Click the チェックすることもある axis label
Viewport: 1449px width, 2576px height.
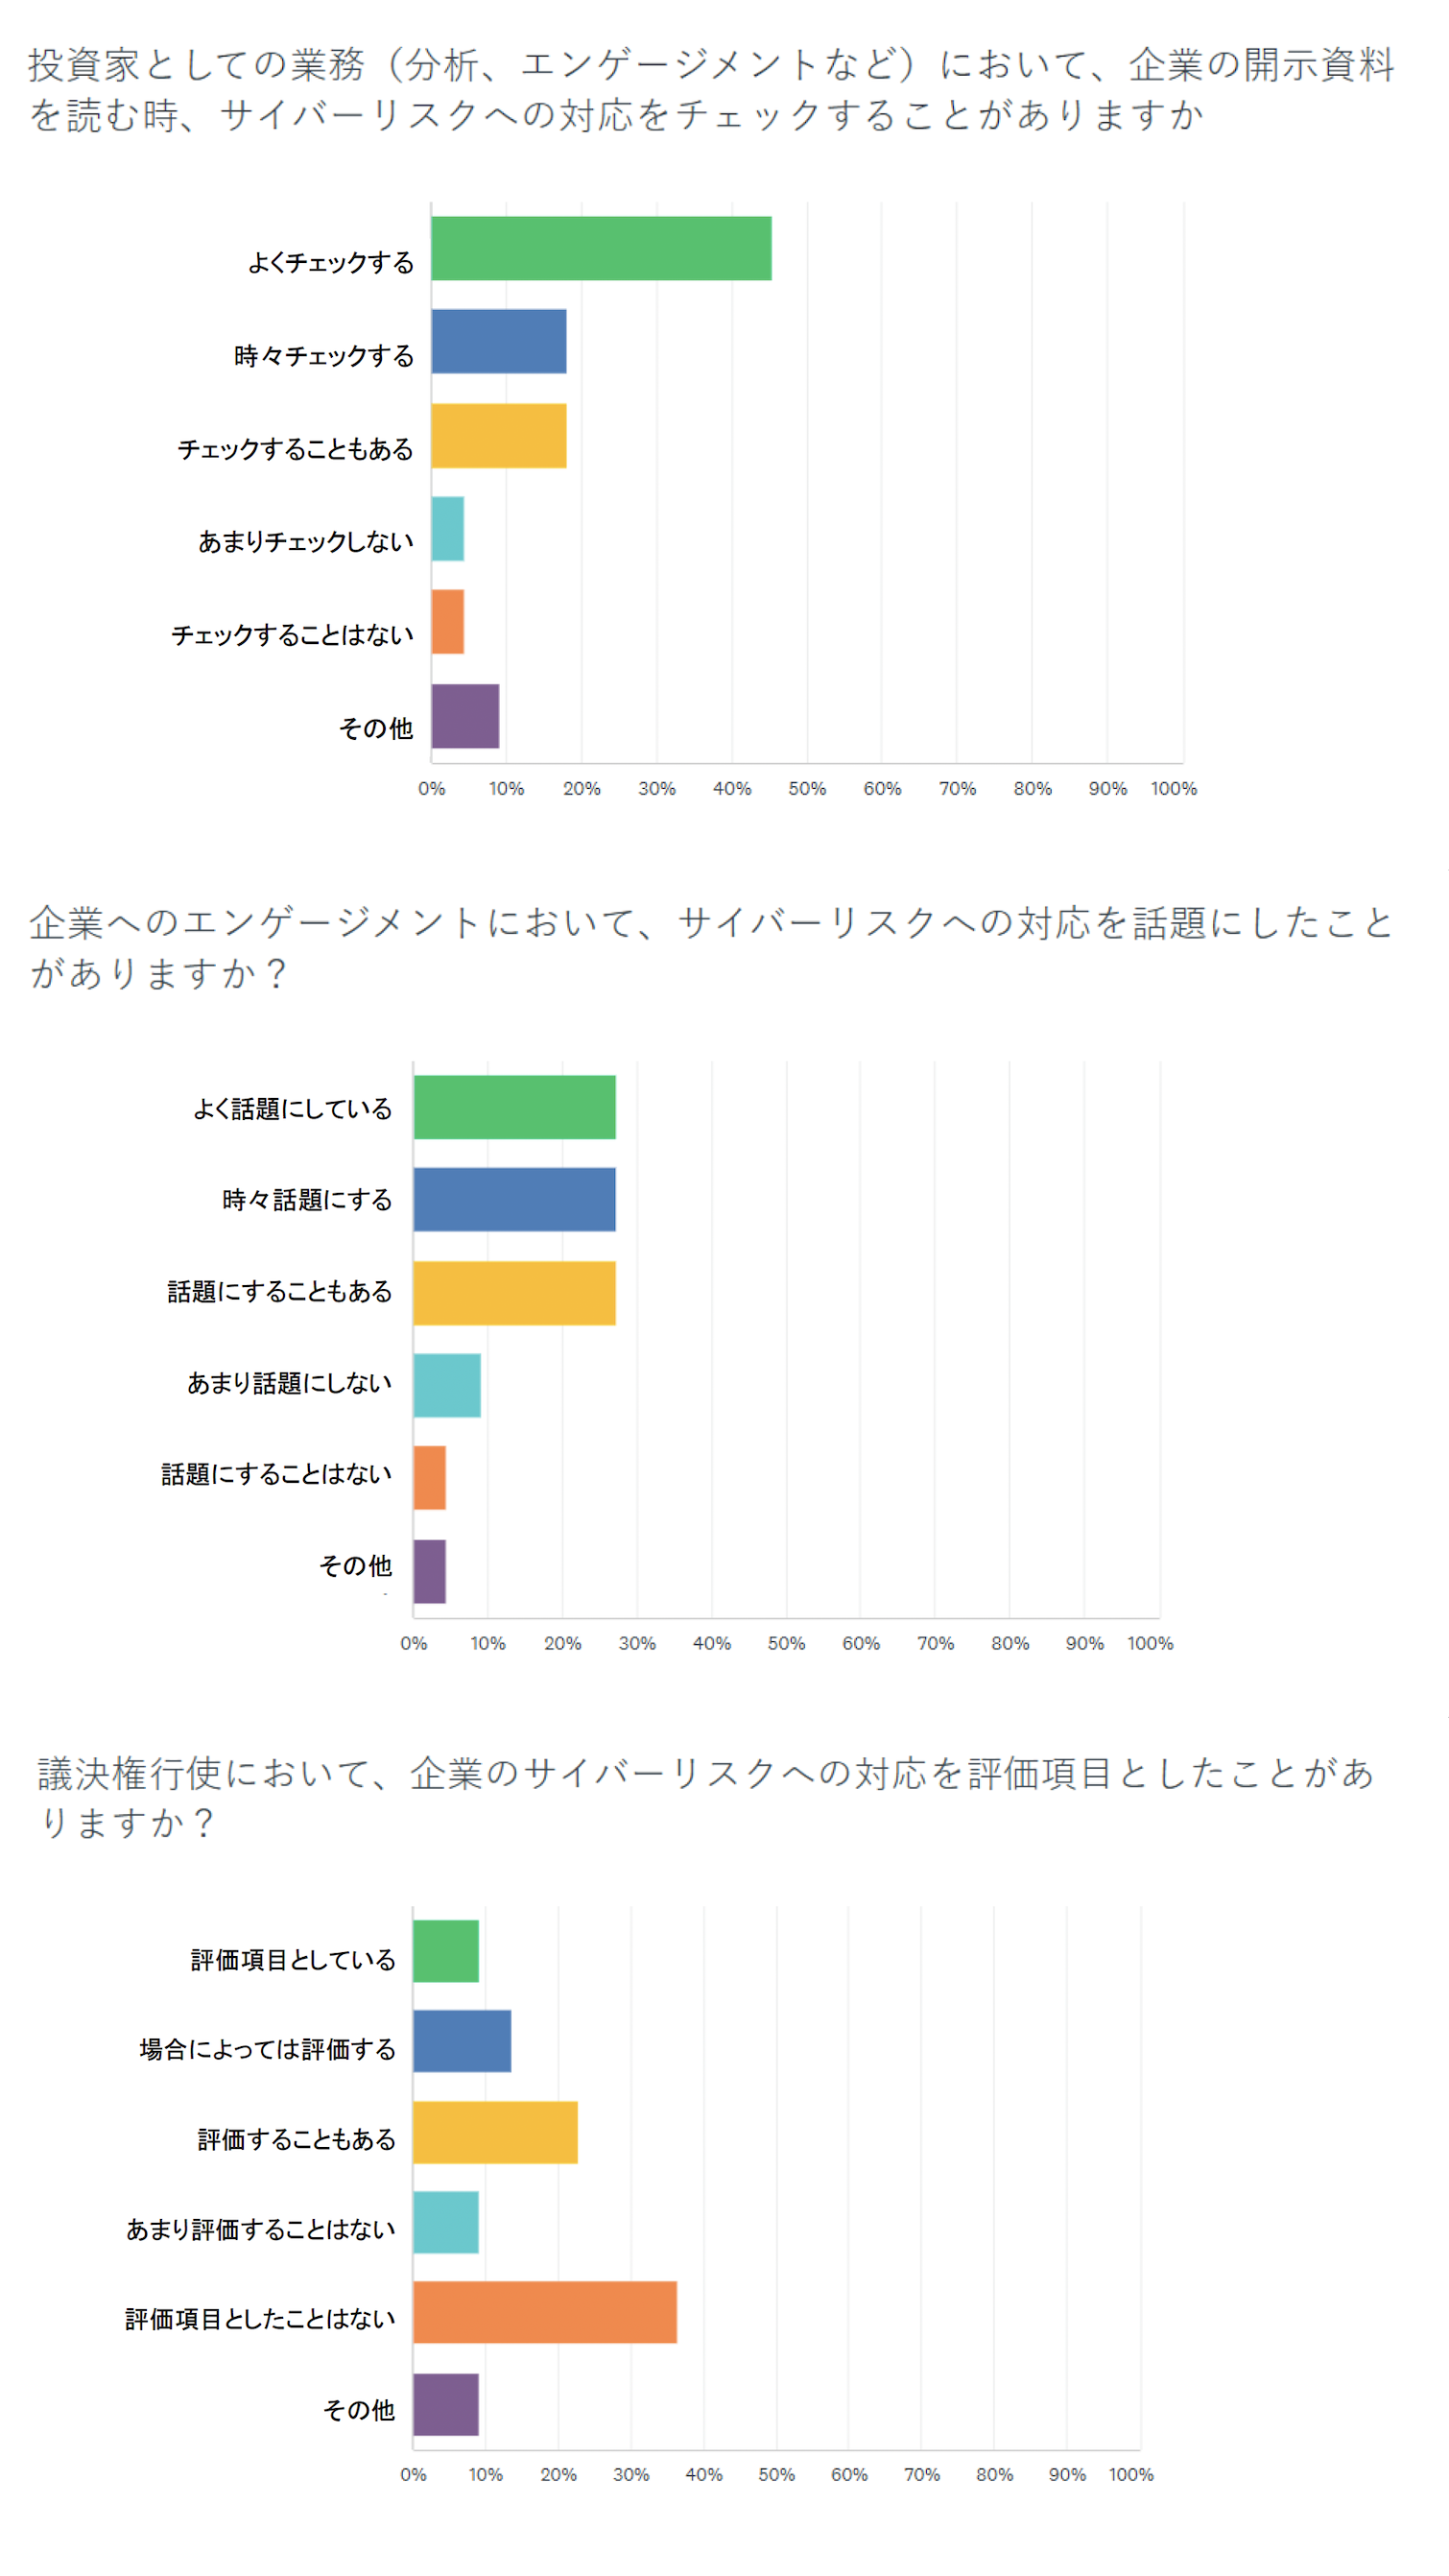[295, 449]
